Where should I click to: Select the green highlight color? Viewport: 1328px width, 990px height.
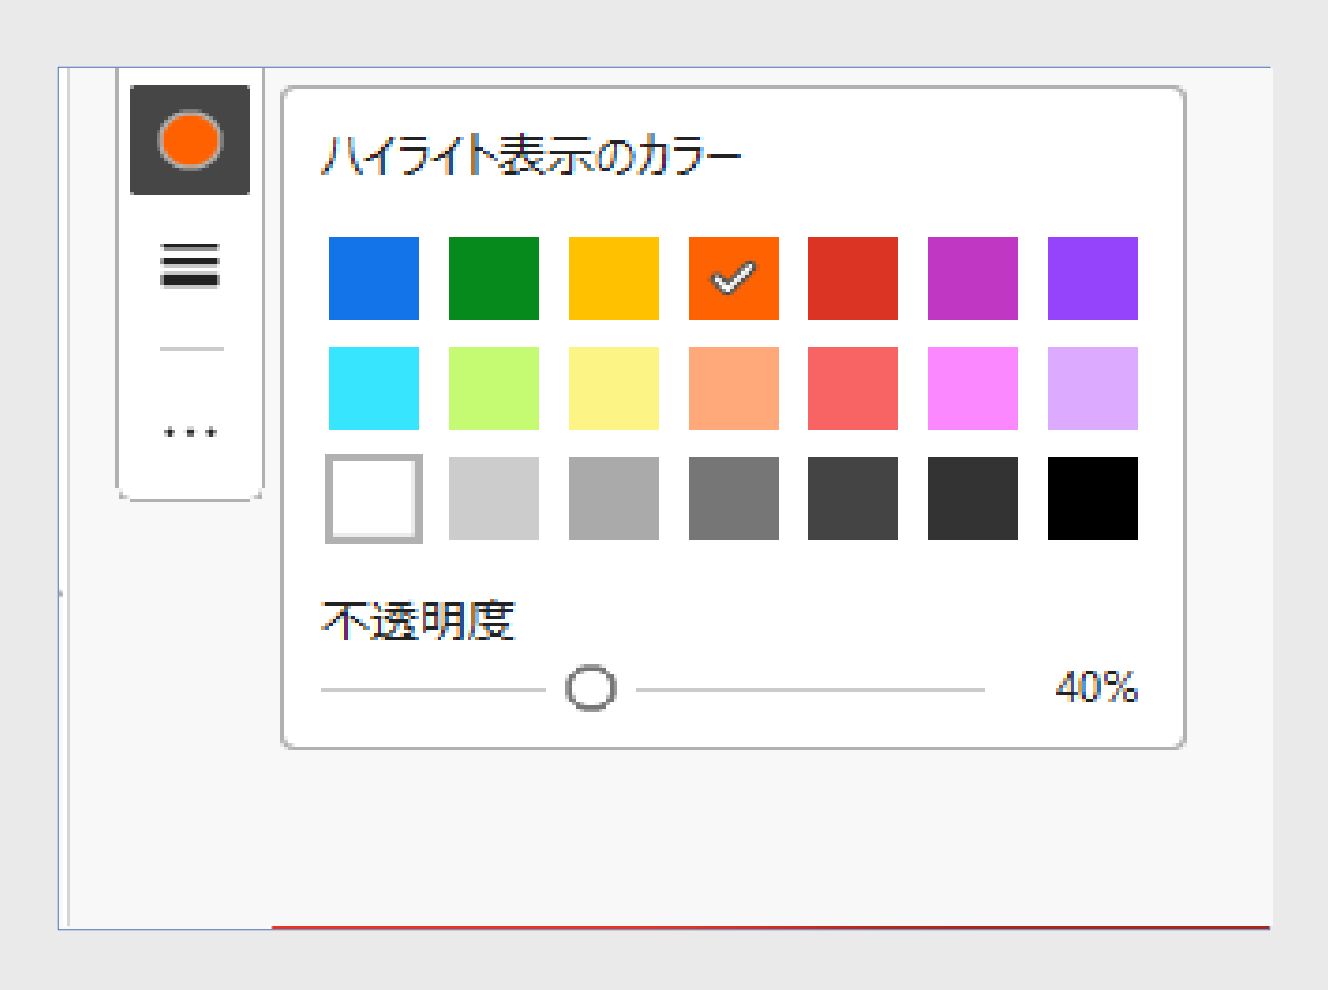pos(492,277)
